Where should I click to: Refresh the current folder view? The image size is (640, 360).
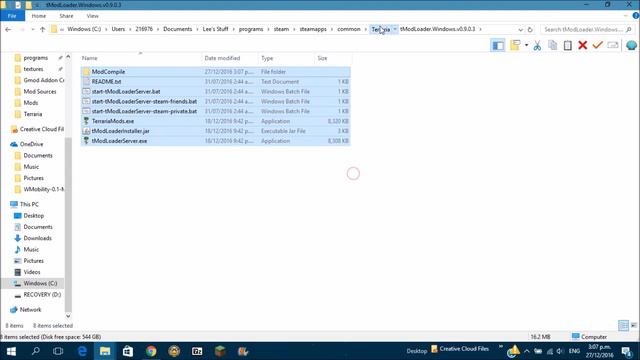tap(530, 29)
